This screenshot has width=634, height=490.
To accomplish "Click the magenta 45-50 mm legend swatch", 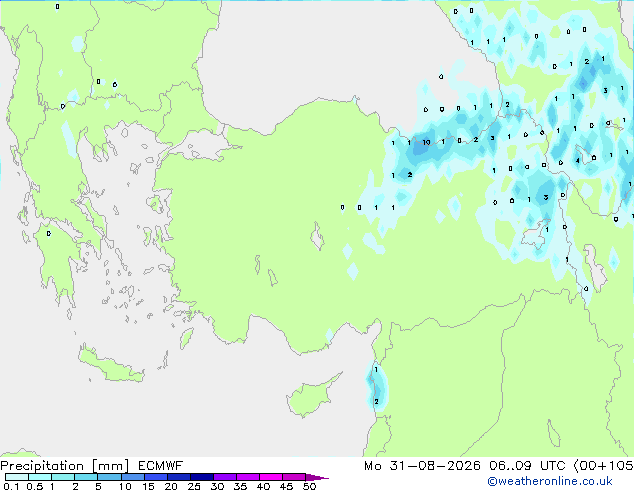I will (294, 477).
